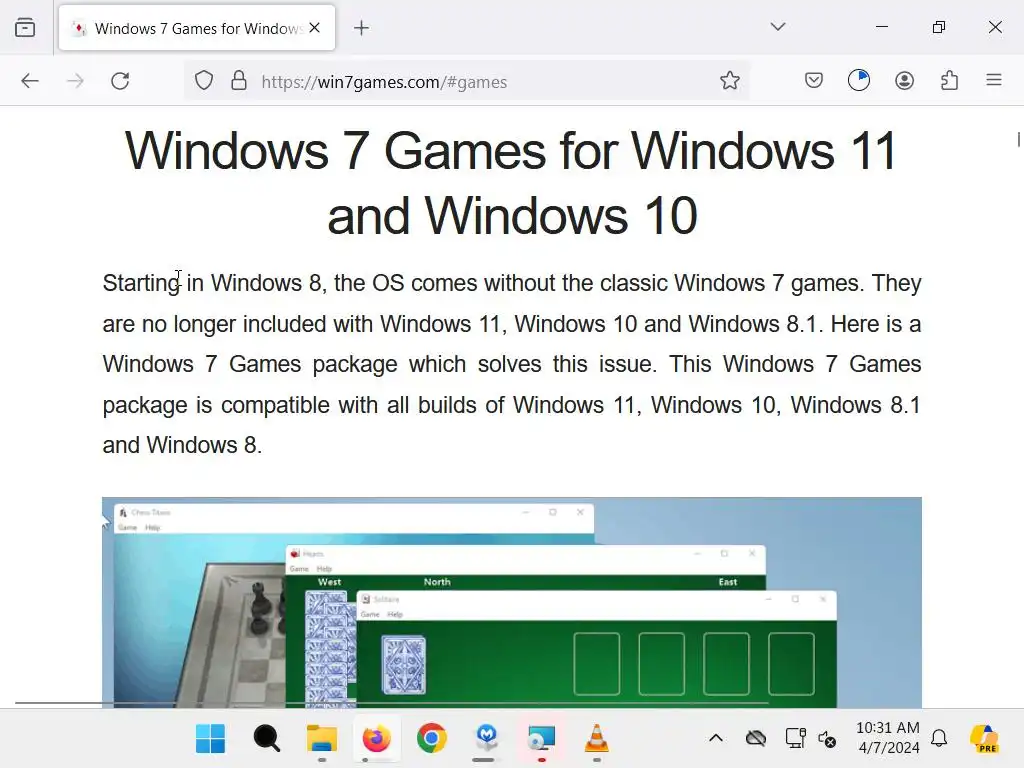Open the blue circular toolbar extension icon
The height and width of the screenshot is (768, 1024).
[x=859, y=80]
